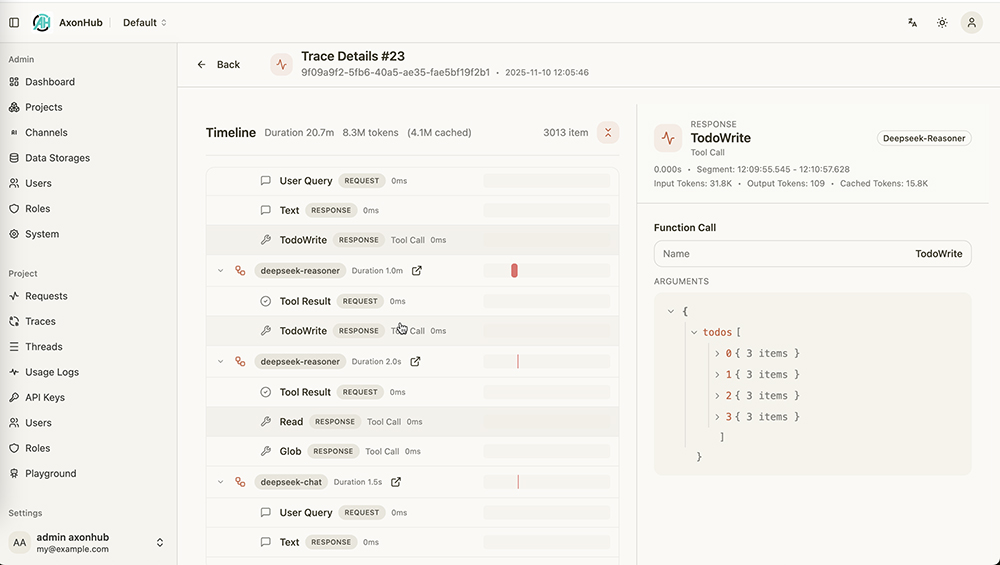Open first deepseek-reasoner external link icon

(417, 270)
